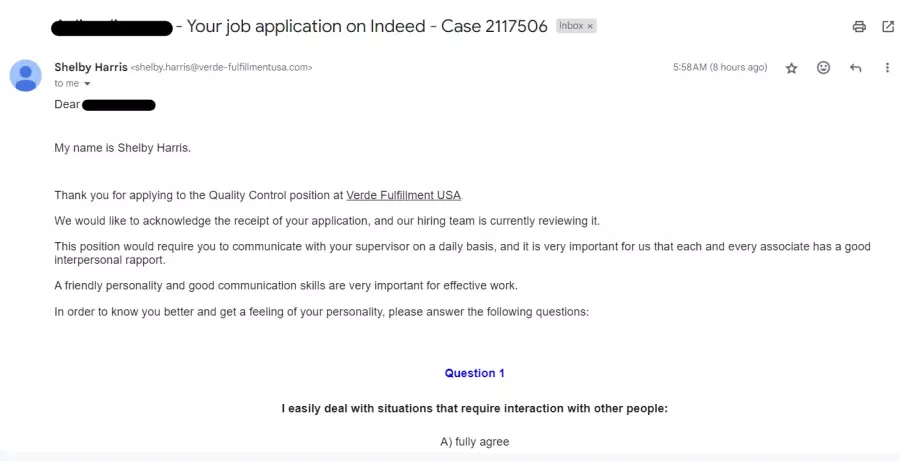Open the three-dot more options menu
This screenshot has width=900, height=461.
(887, 68)
